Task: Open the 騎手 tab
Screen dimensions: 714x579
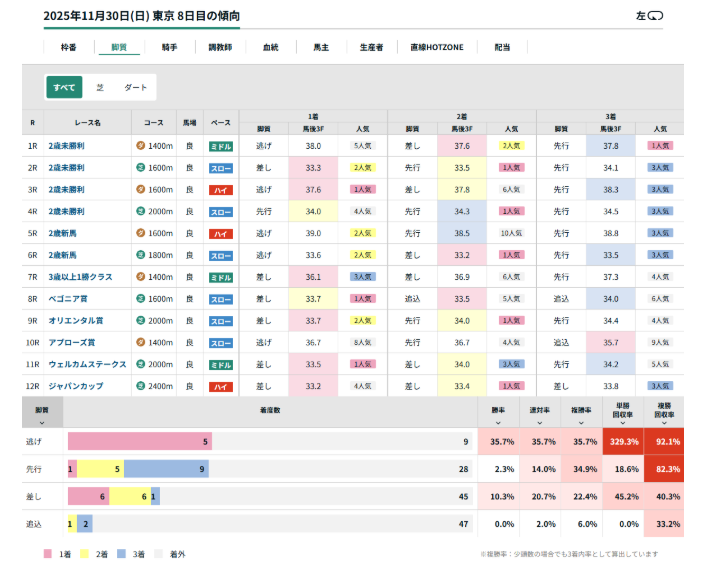Action: coord(169,47)
